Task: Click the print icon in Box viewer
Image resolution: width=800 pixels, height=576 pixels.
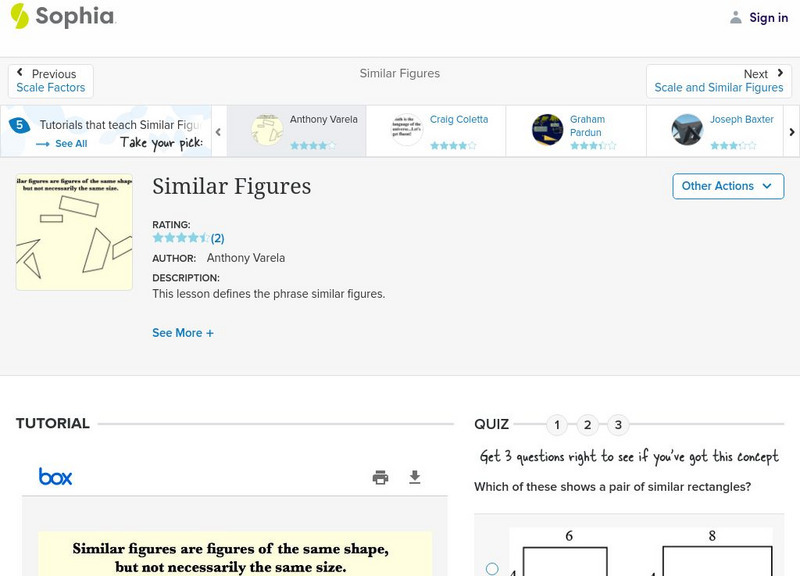Action: click(x=380, y=477)
